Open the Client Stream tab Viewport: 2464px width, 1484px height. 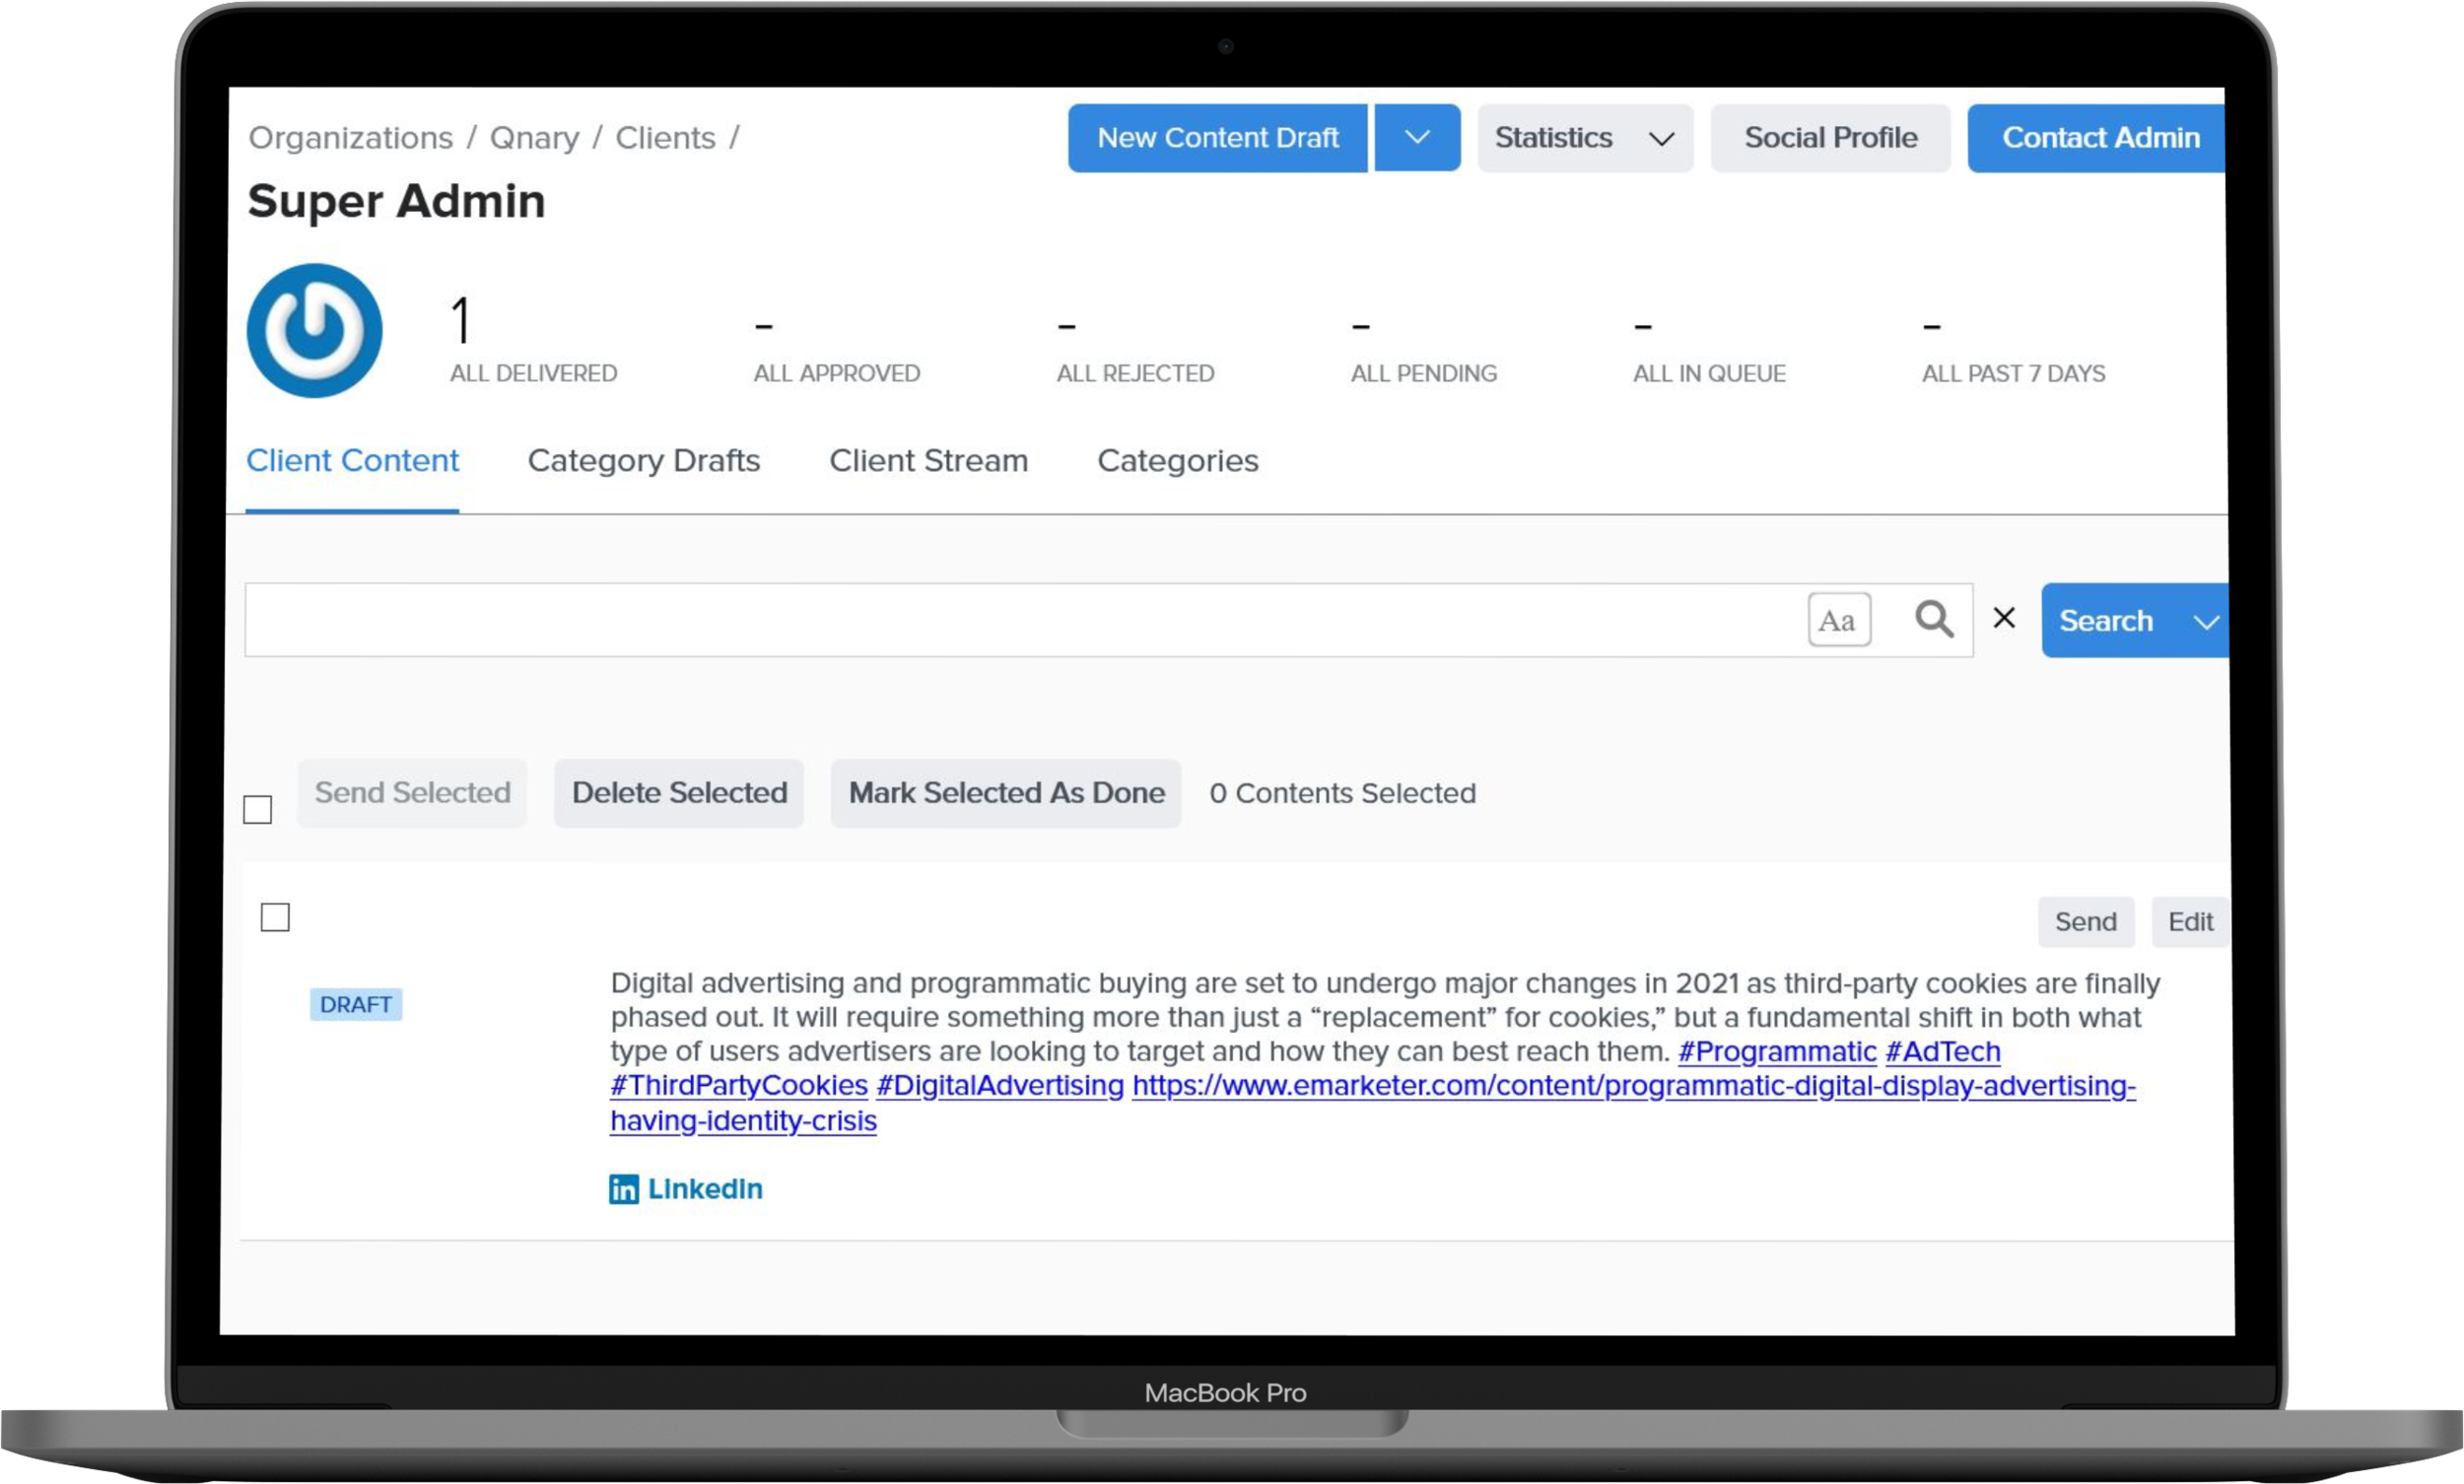928,461
